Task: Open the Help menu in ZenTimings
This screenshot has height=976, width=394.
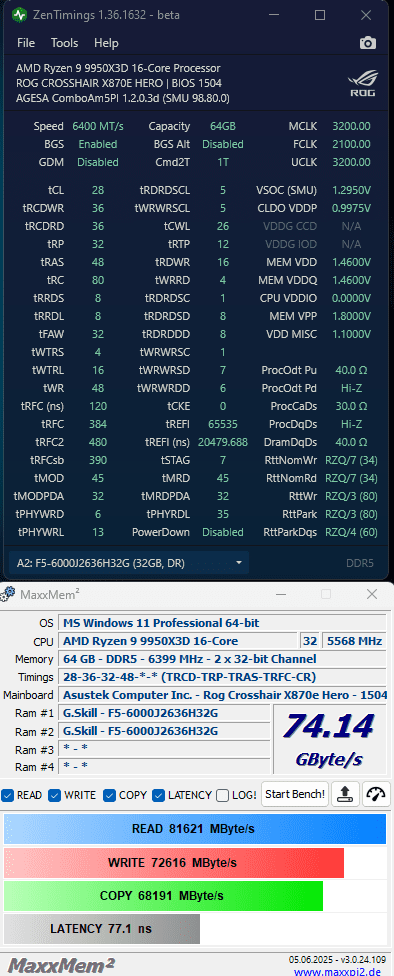Action: point(106,43)
